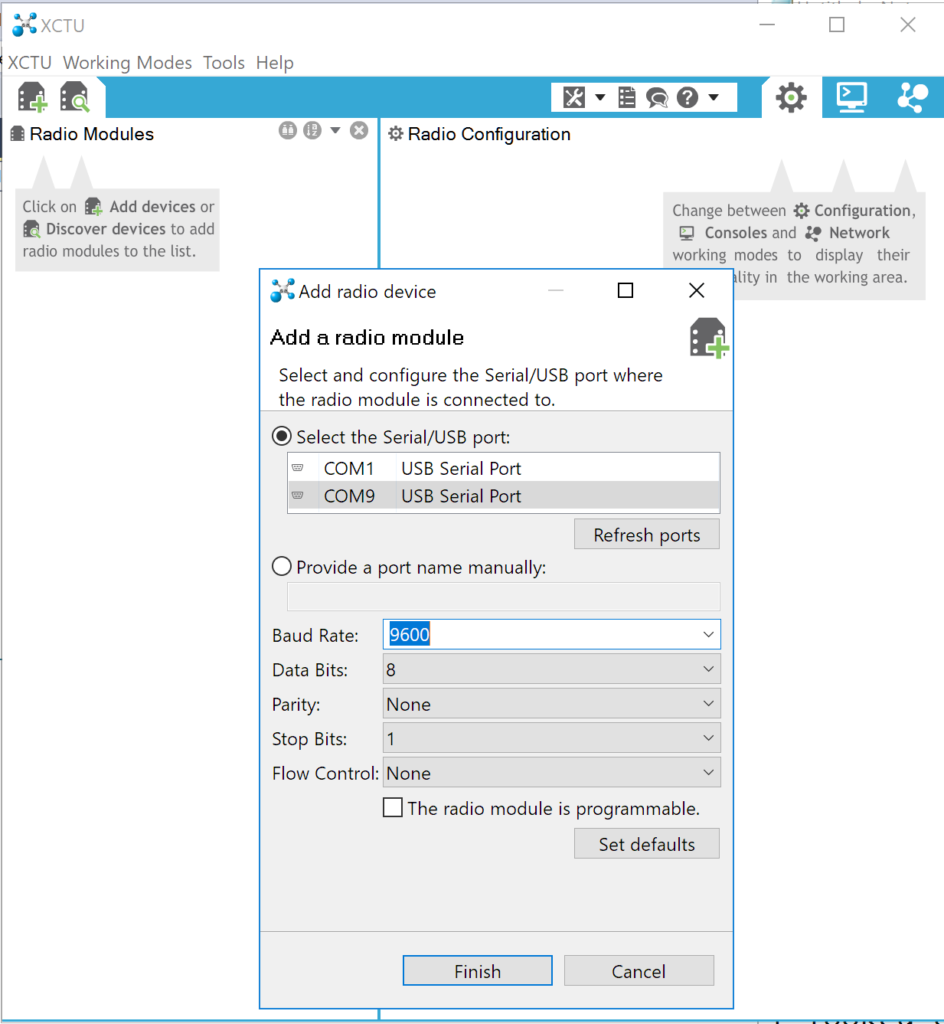The width and height of the screenshot is (944, 1024).
Task: Click the Cancel button
Action: click(x=638, y=971)
